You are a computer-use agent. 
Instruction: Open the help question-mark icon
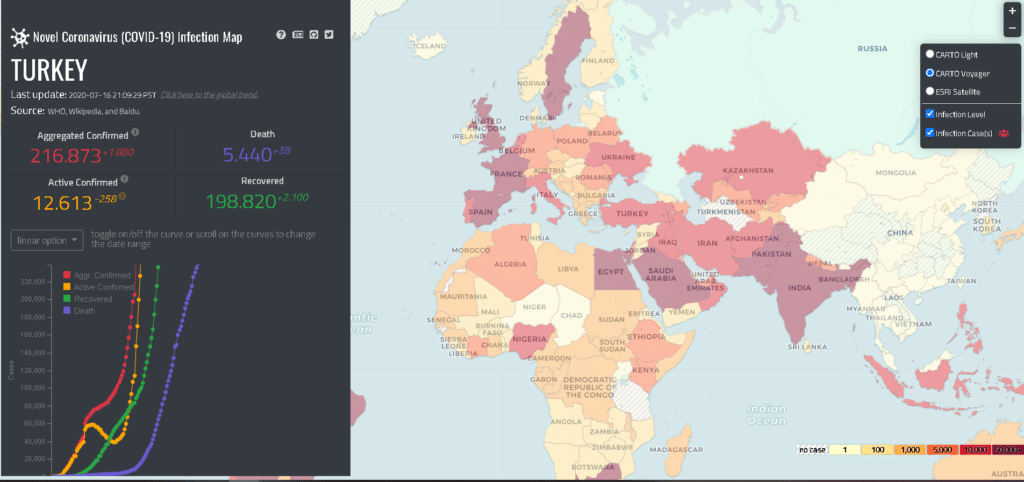281,35
